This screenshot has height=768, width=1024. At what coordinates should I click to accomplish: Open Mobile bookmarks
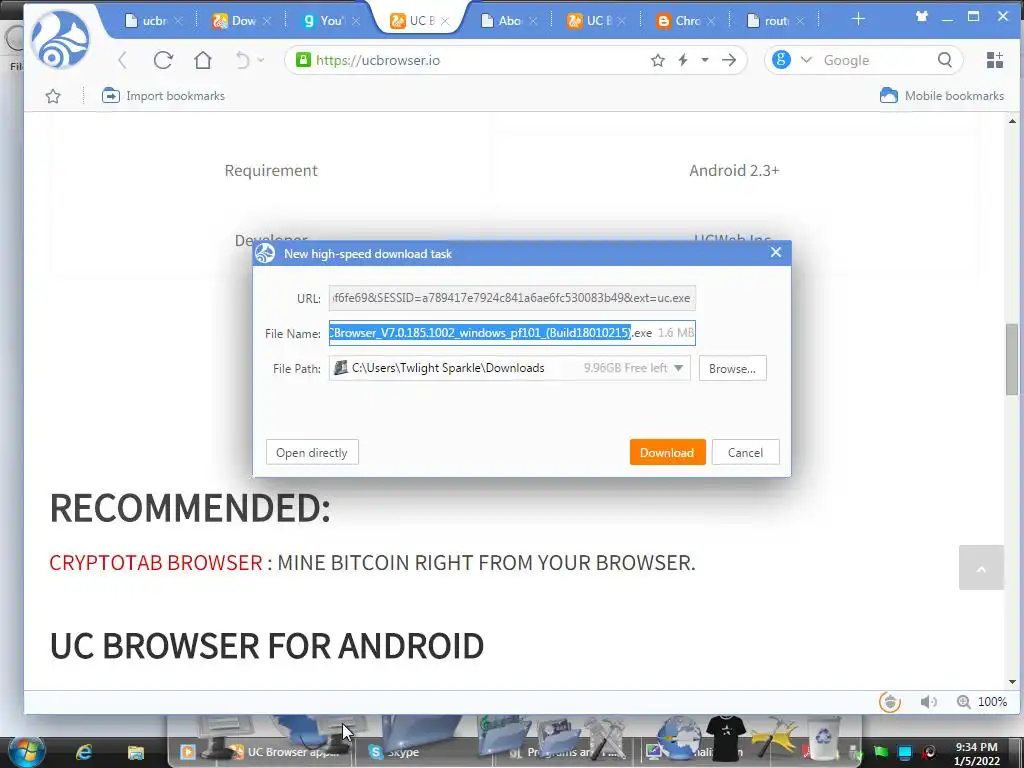(942, 96)
